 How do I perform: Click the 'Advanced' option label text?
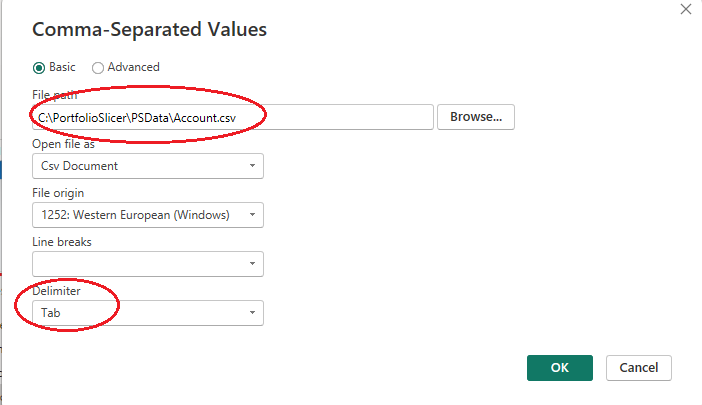click(134, 68)
